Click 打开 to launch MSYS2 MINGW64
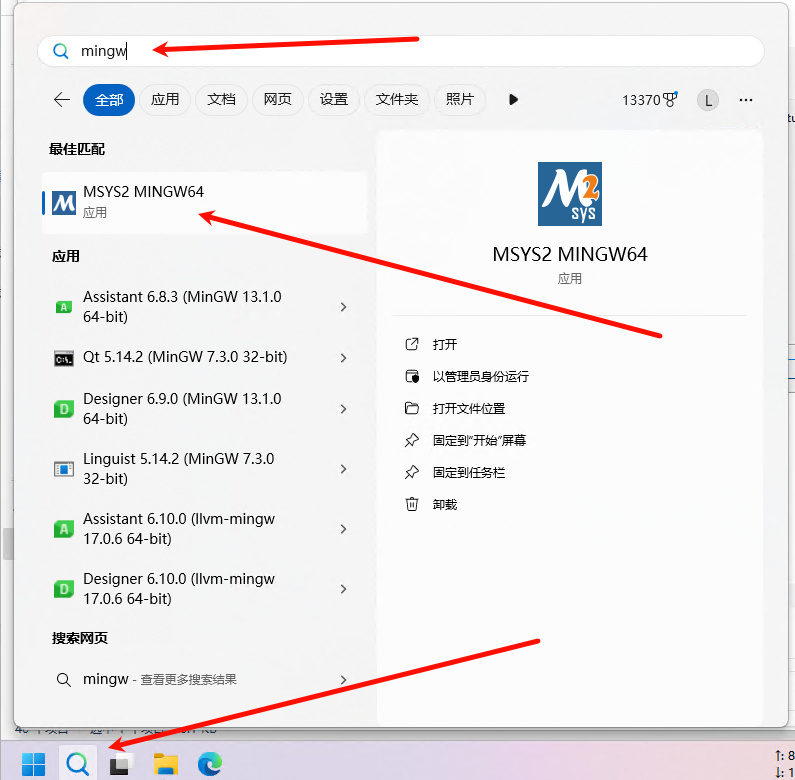795x780 pixels. (x=445, y=345)
